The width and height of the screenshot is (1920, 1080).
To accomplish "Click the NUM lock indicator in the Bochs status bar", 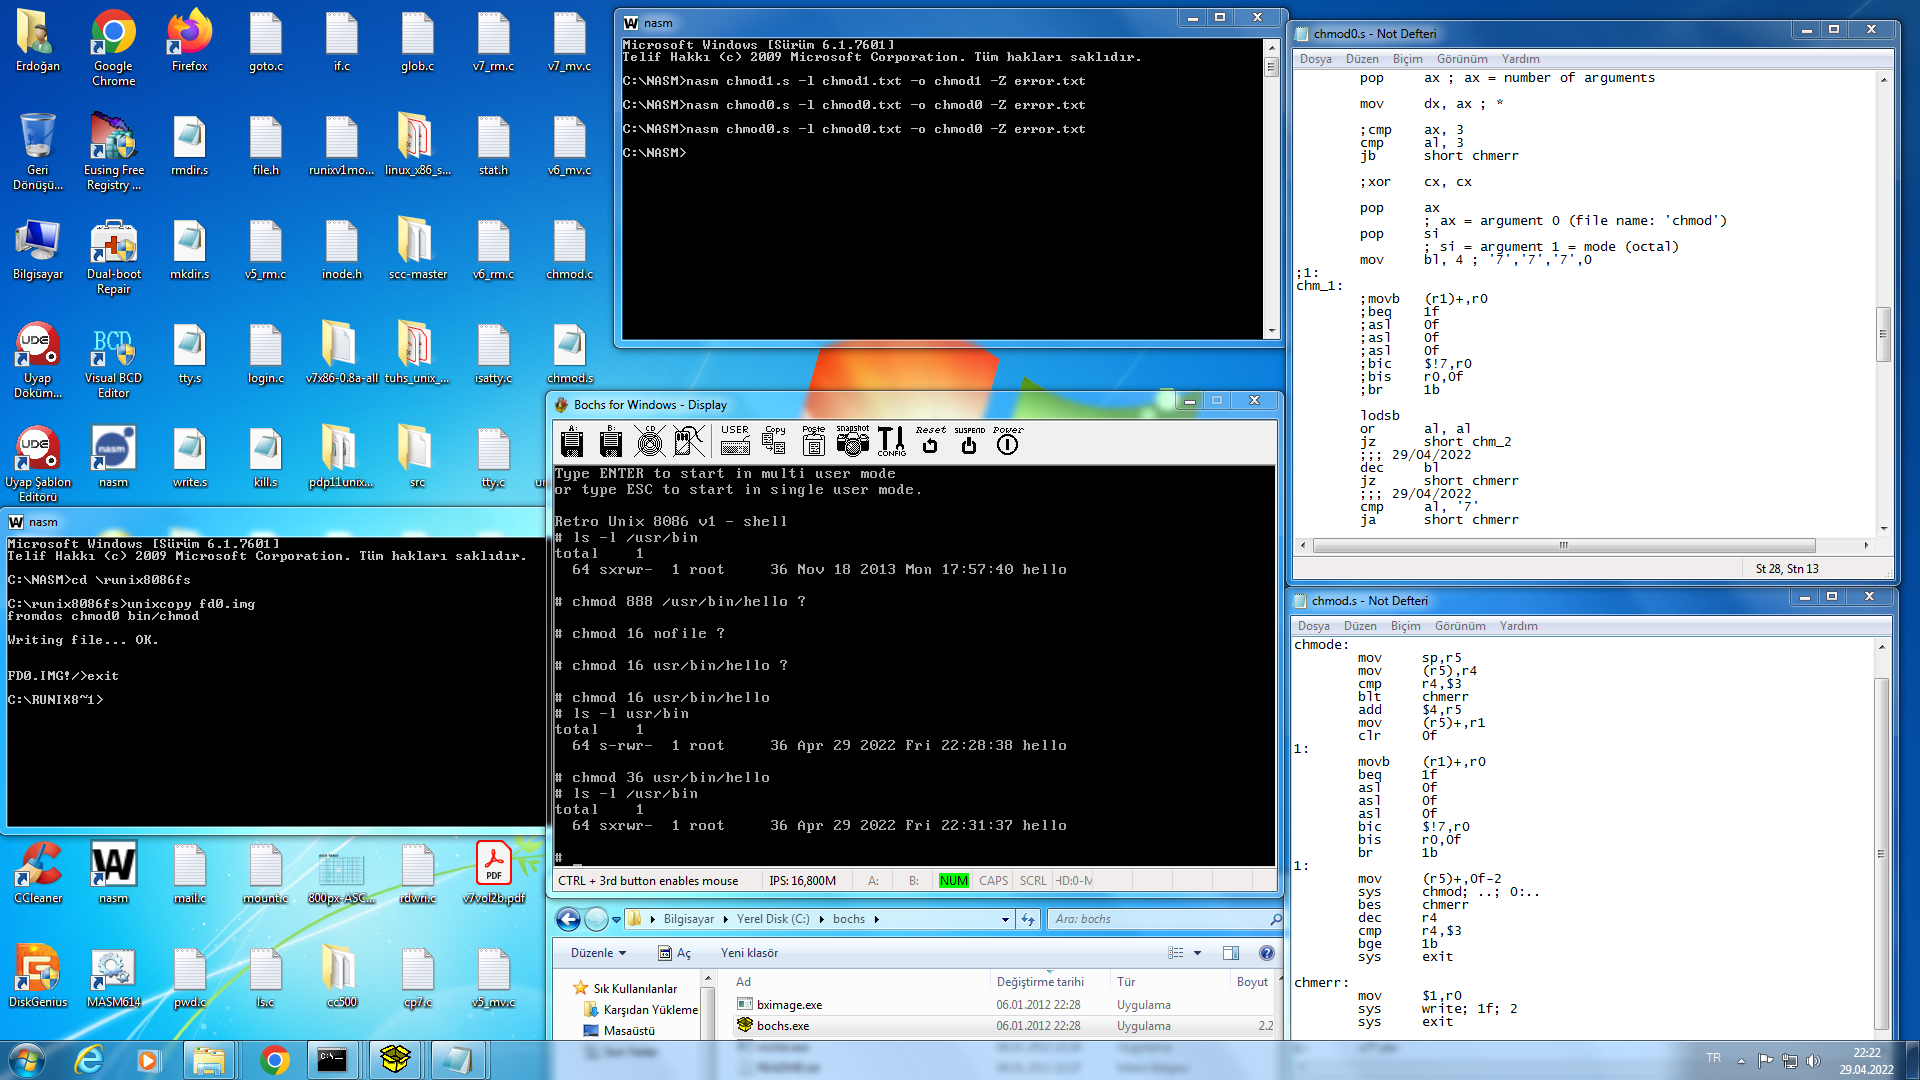I will click(x=953, y=881).
